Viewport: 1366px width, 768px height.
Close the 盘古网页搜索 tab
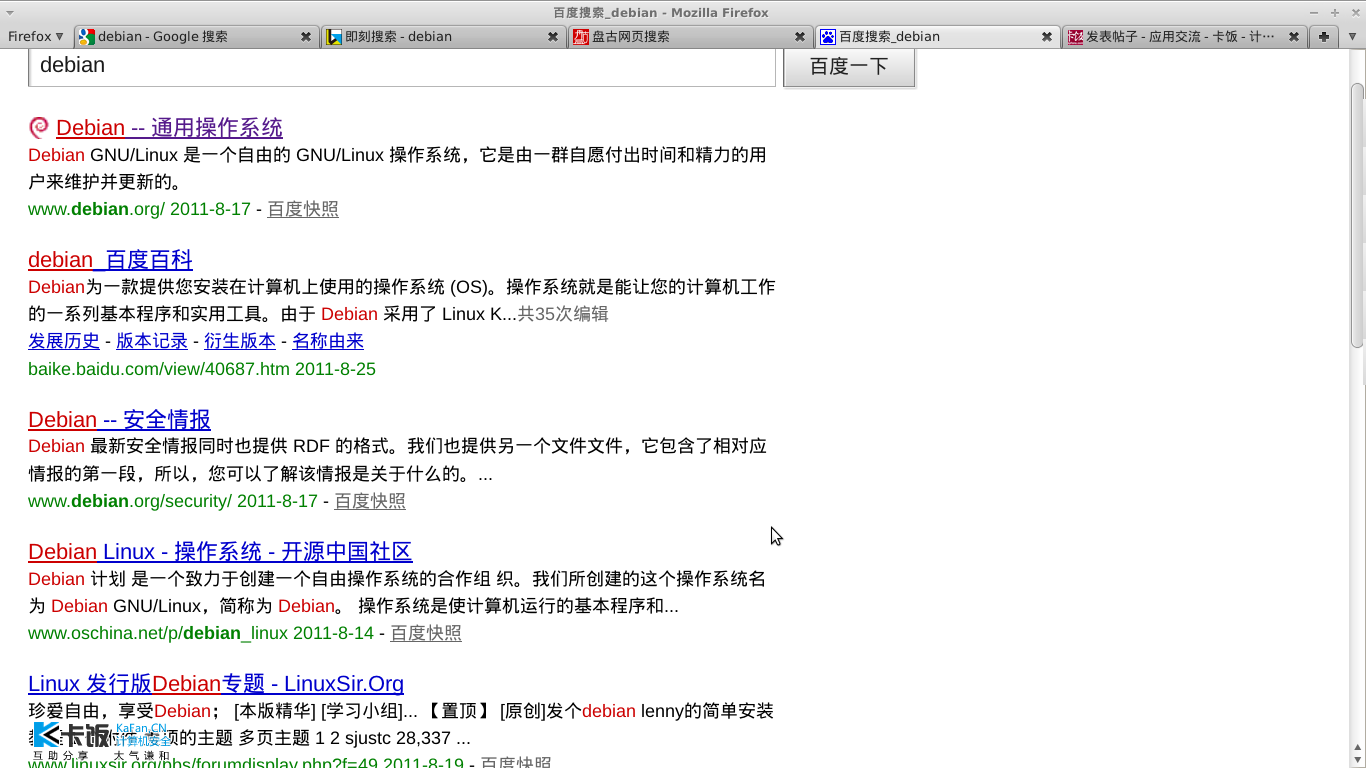[800, 36]
